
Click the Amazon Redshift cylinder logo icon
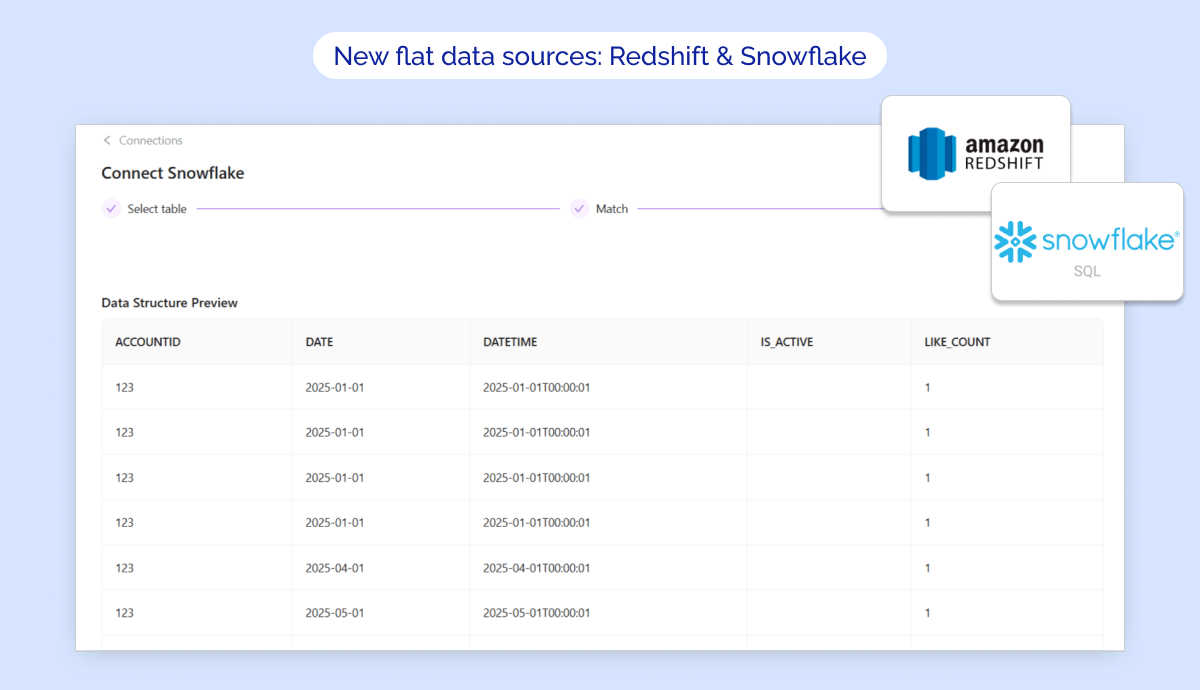click(932, 154)
